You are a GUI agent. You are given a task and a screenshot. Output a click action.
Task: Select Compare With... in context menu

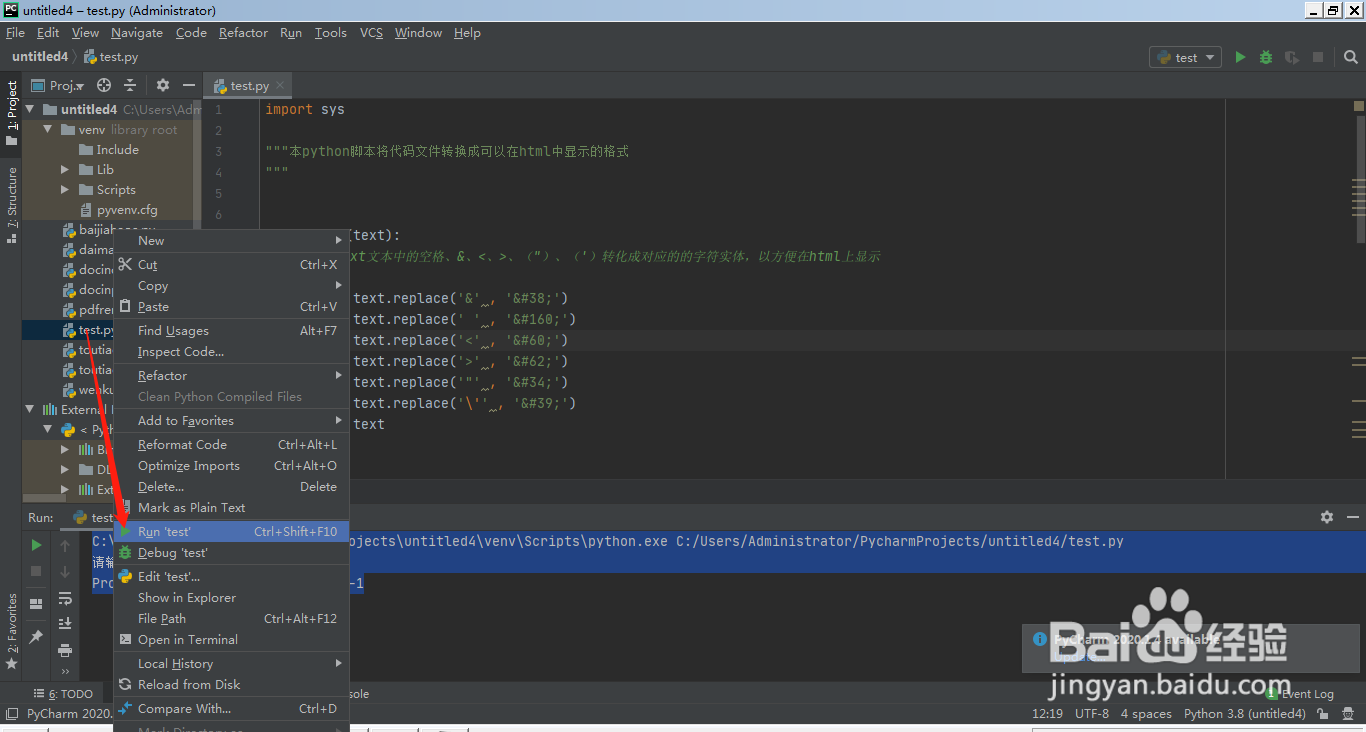[231, 709]
